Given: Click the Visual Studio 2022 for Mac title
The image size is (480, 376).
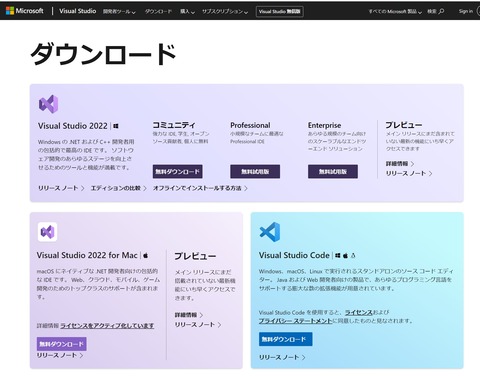Looking at the screenshot, I should coord(87,255).
